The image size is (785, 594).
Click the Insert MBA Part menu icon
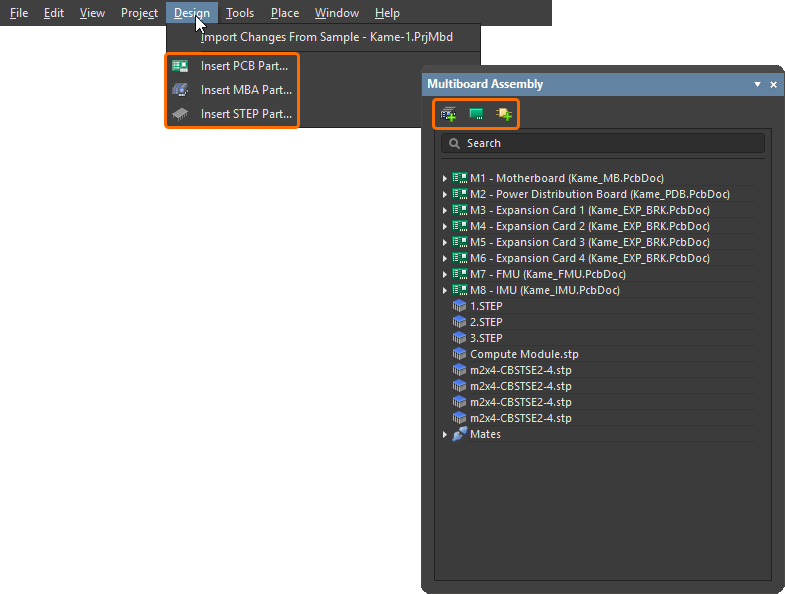(x=180, y=90)
